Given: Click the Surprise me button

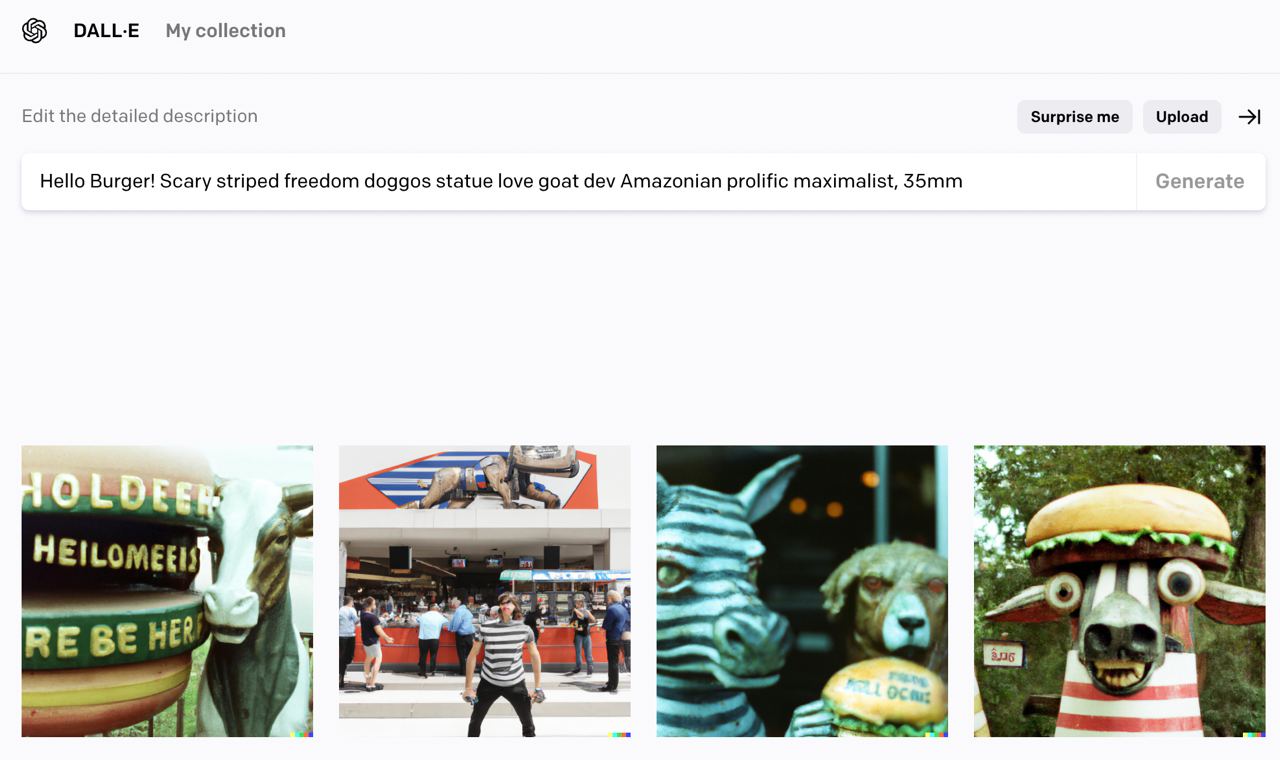Looking at the screenshot, I should click(1075, 117).
